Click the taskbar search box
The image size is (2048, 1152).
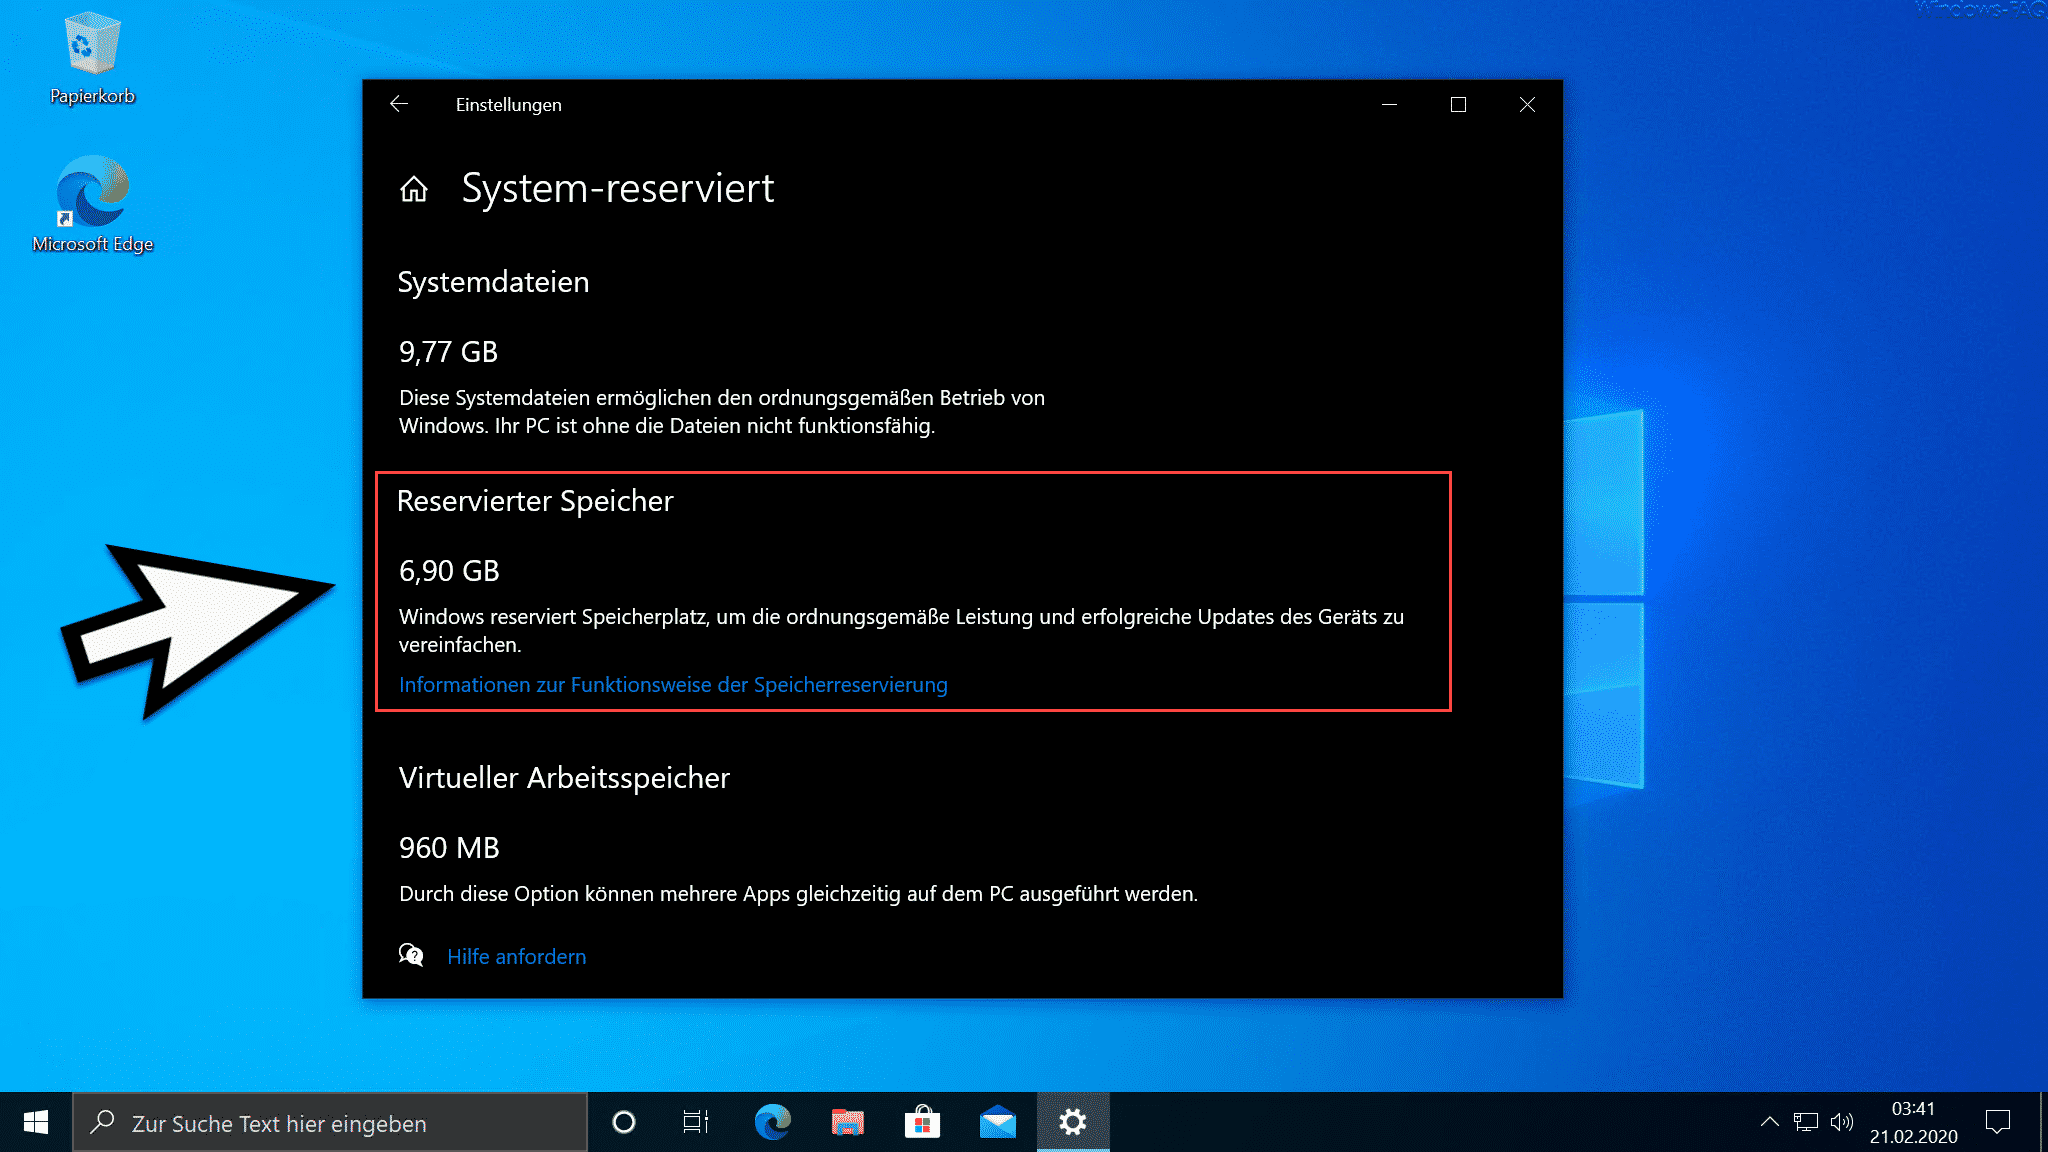pyautogui.click(x=330, y=1122)
